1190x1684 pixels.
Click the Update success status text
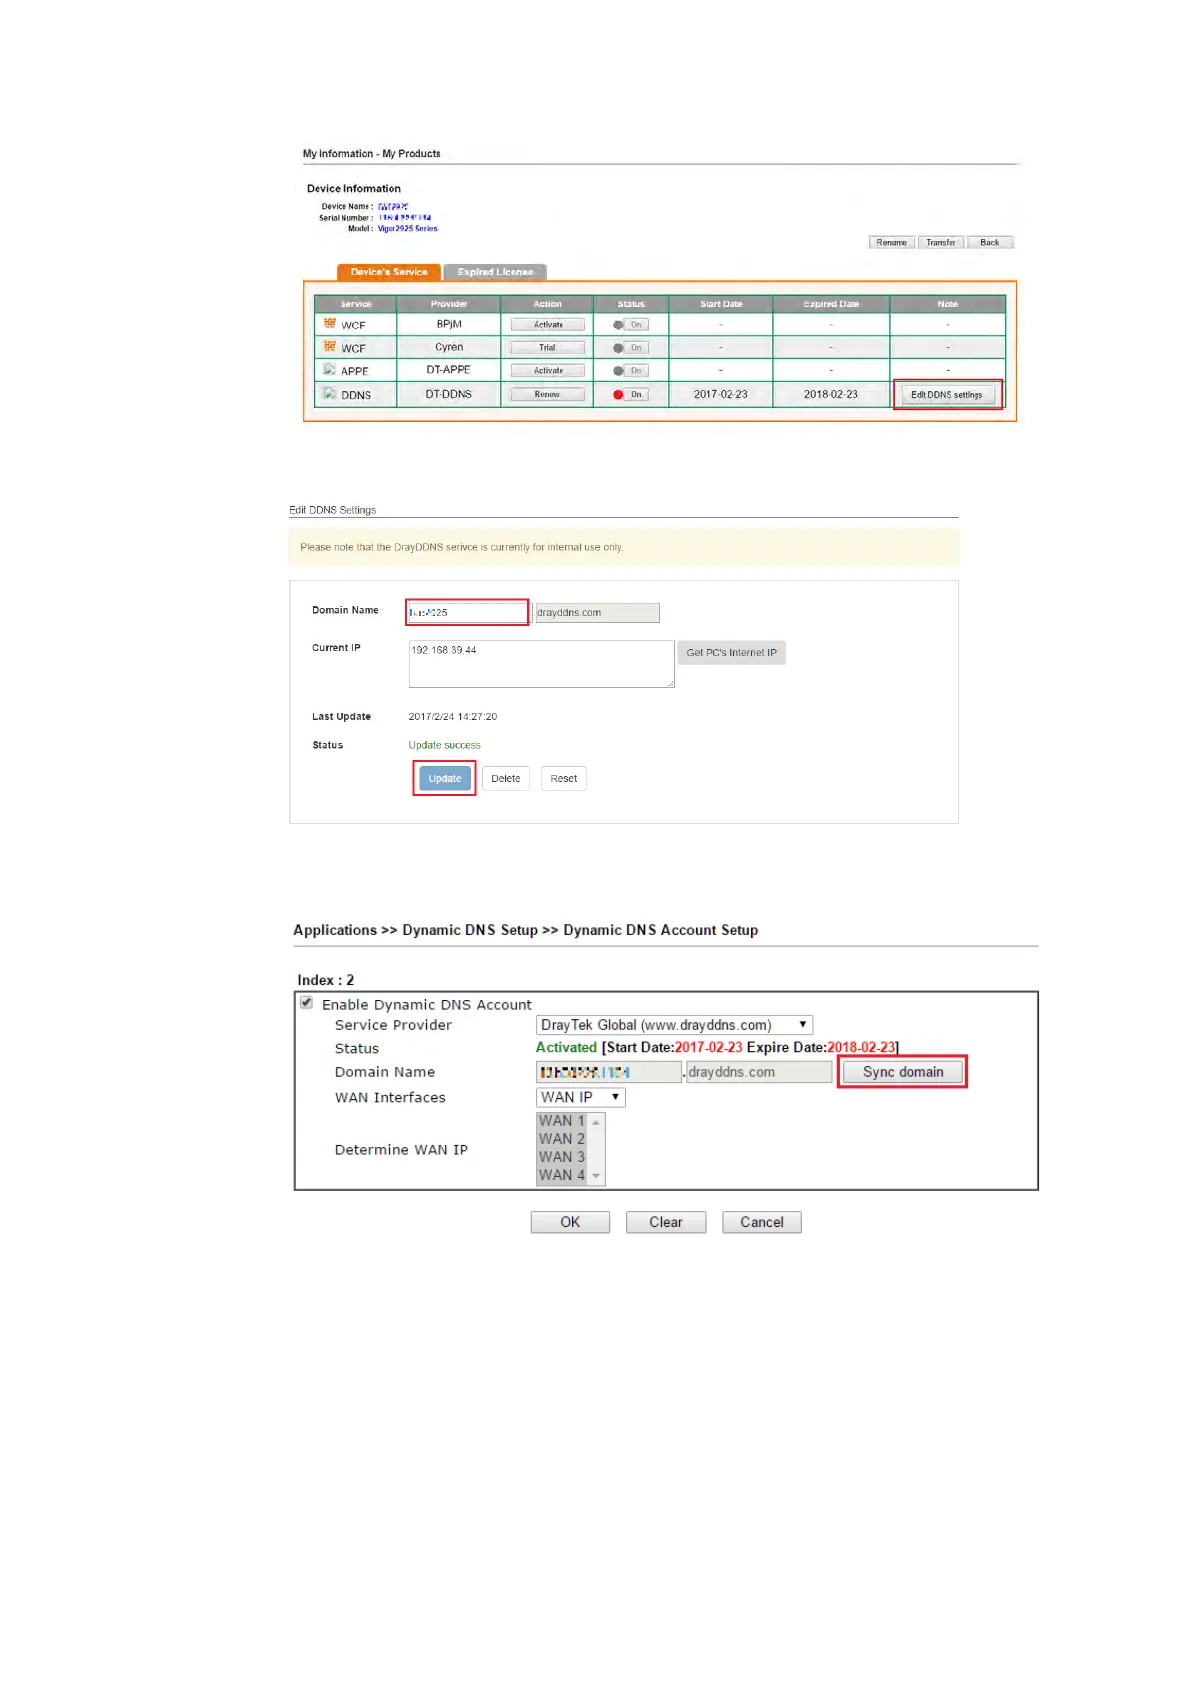[444, 746]
